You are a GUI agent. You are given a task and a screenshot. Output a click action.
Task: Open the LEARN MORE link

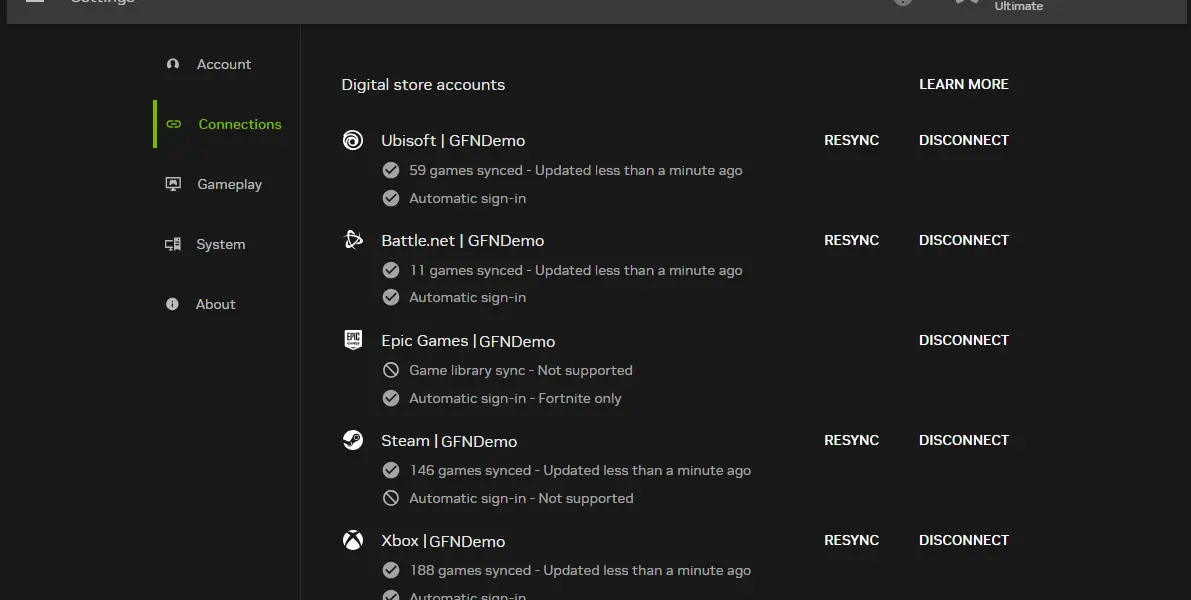click(963, 84)
